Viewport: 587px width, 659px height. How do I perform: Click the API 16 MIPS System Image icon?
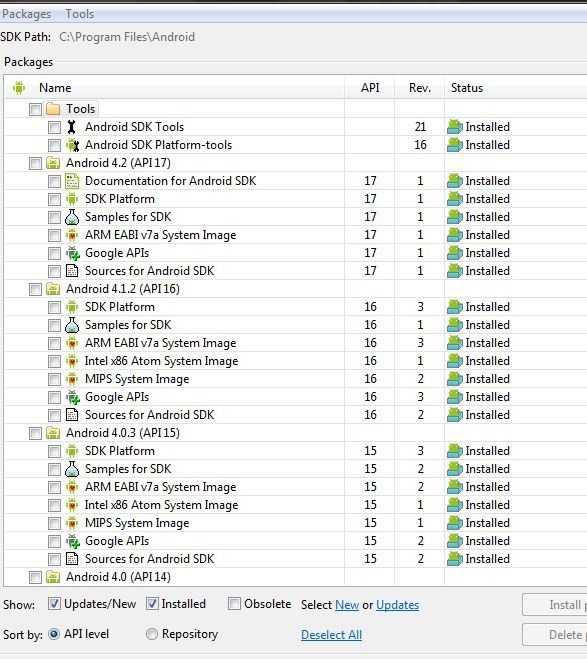(72, 379)
